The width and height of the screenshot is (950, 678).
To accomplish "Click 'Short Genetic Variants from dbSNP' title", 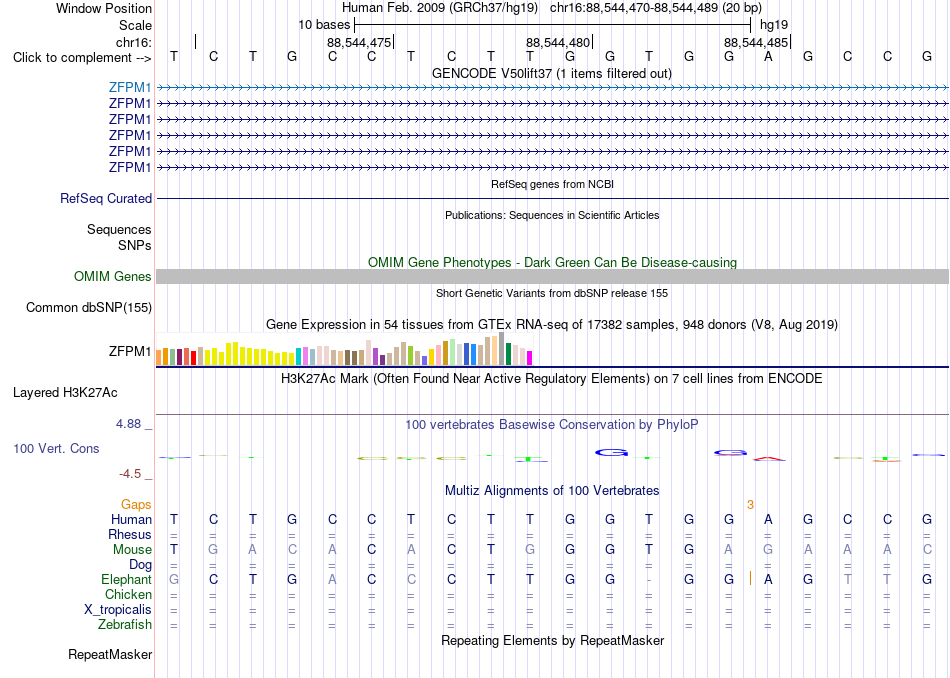I will (552, 293).
